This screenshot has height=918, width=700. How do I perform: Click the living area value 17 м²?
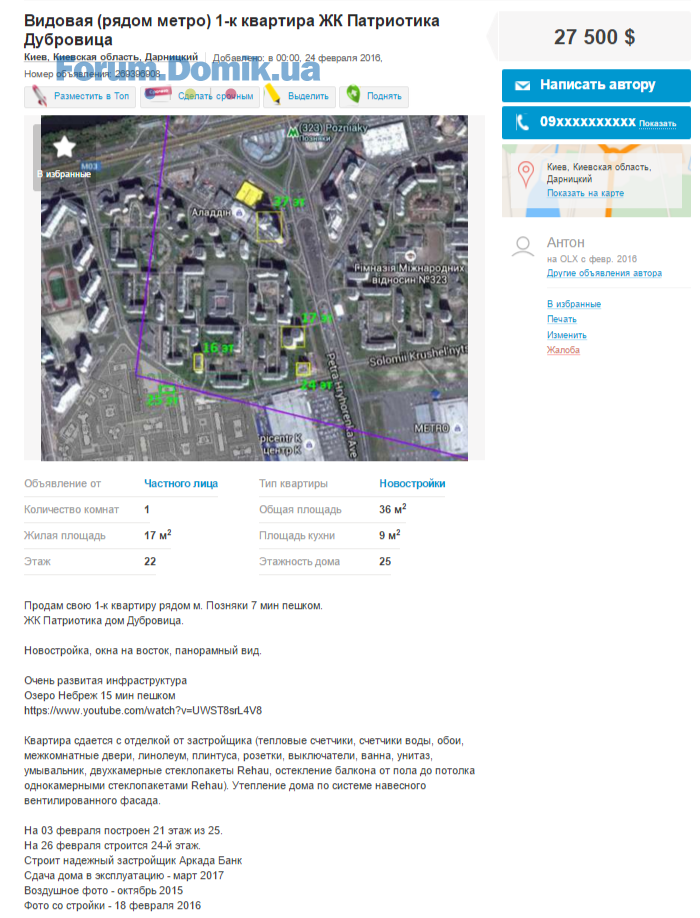(157, 535)
